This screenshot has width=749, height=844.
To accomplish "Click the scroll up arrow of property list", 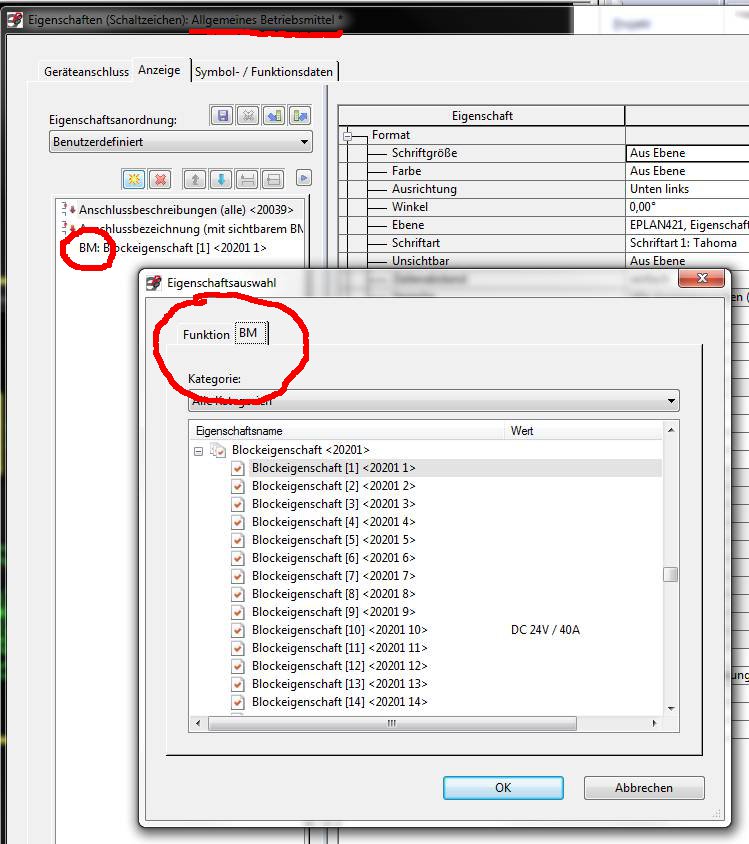I will [671, 430].
